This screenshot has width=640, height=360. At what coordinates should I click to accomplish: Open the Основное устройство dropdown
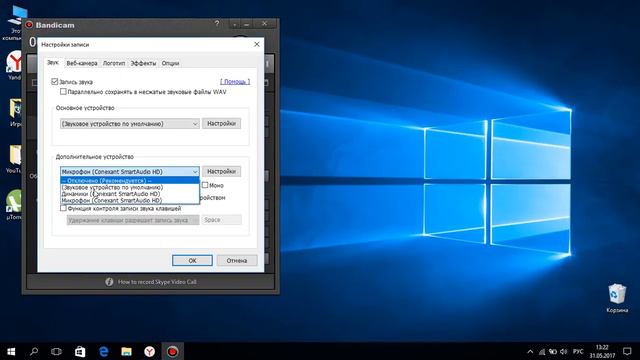click(130, 124)
